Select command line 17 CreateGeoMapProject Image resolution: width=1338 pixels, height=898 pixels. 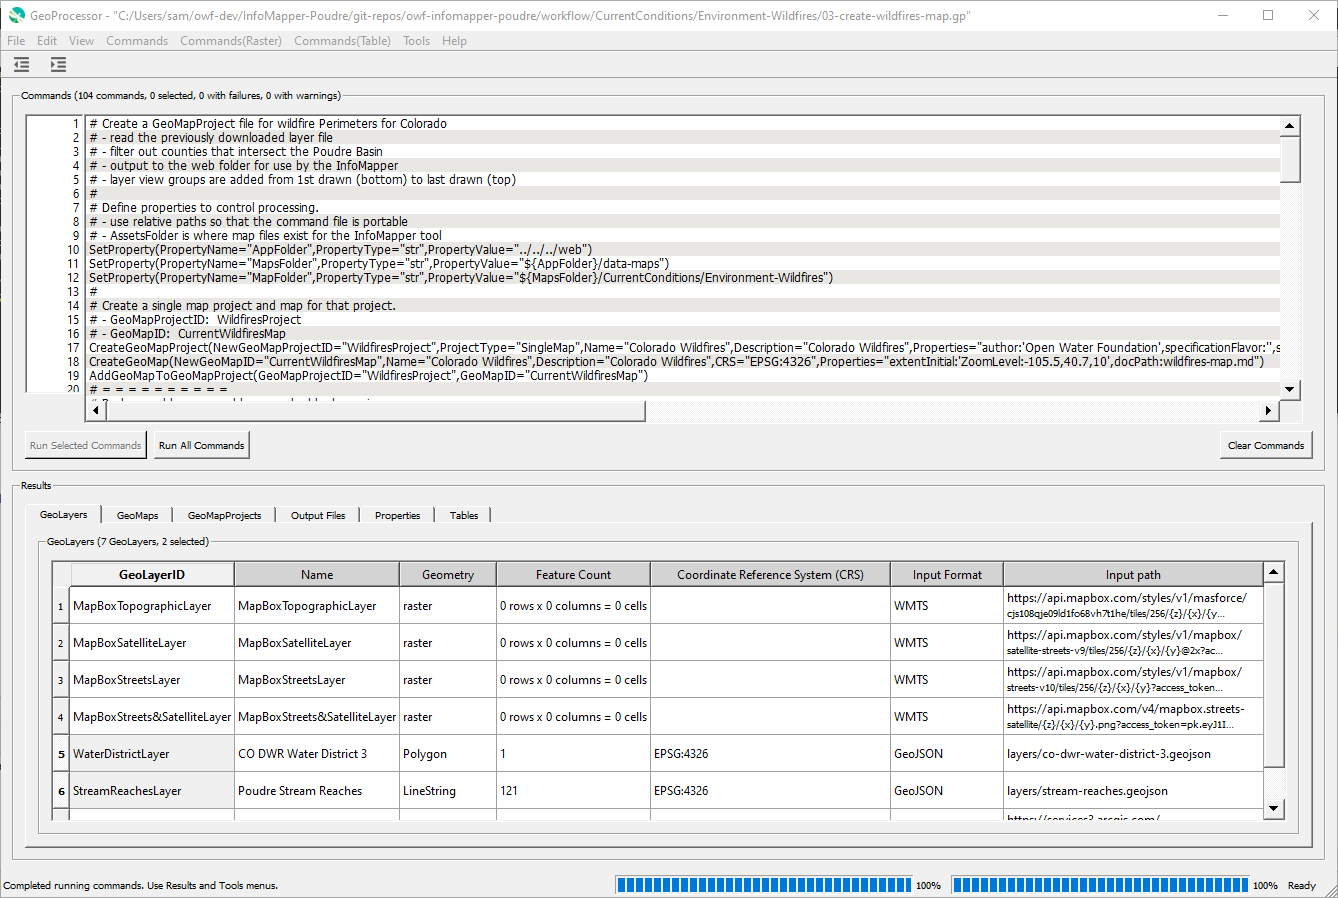684,348
